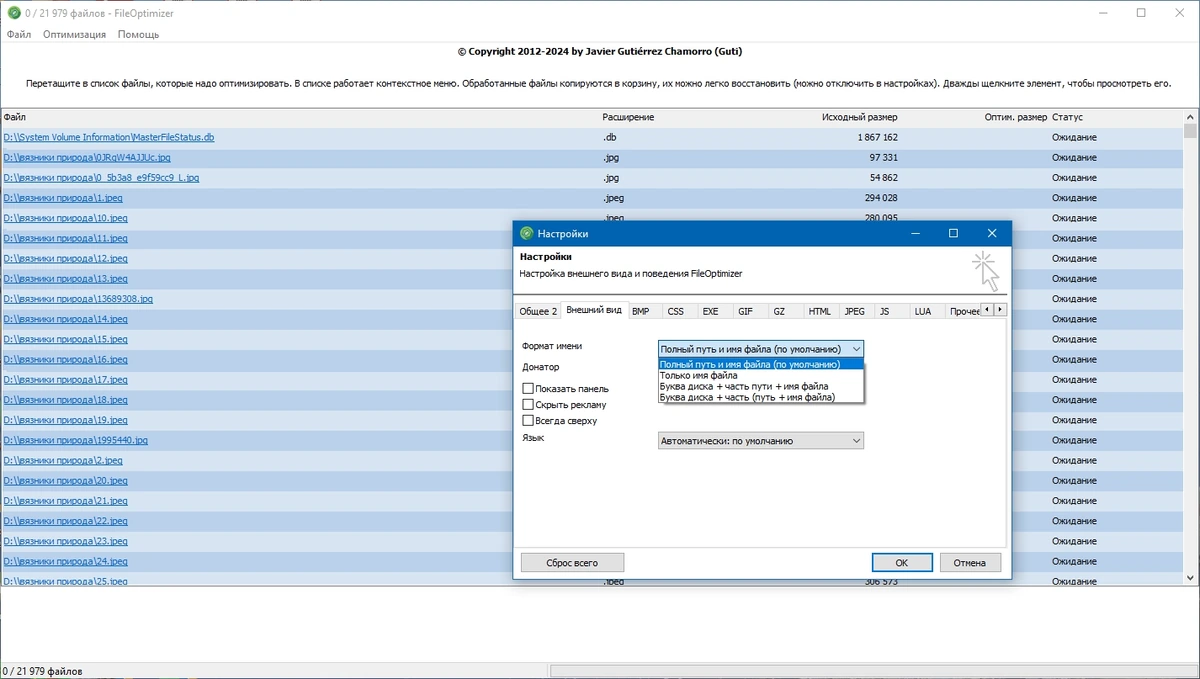Collapse the 'Формат имени' combo box
Image resolution: width=1200 pixels, height=679 pixels.
click(x=854, y=349)
